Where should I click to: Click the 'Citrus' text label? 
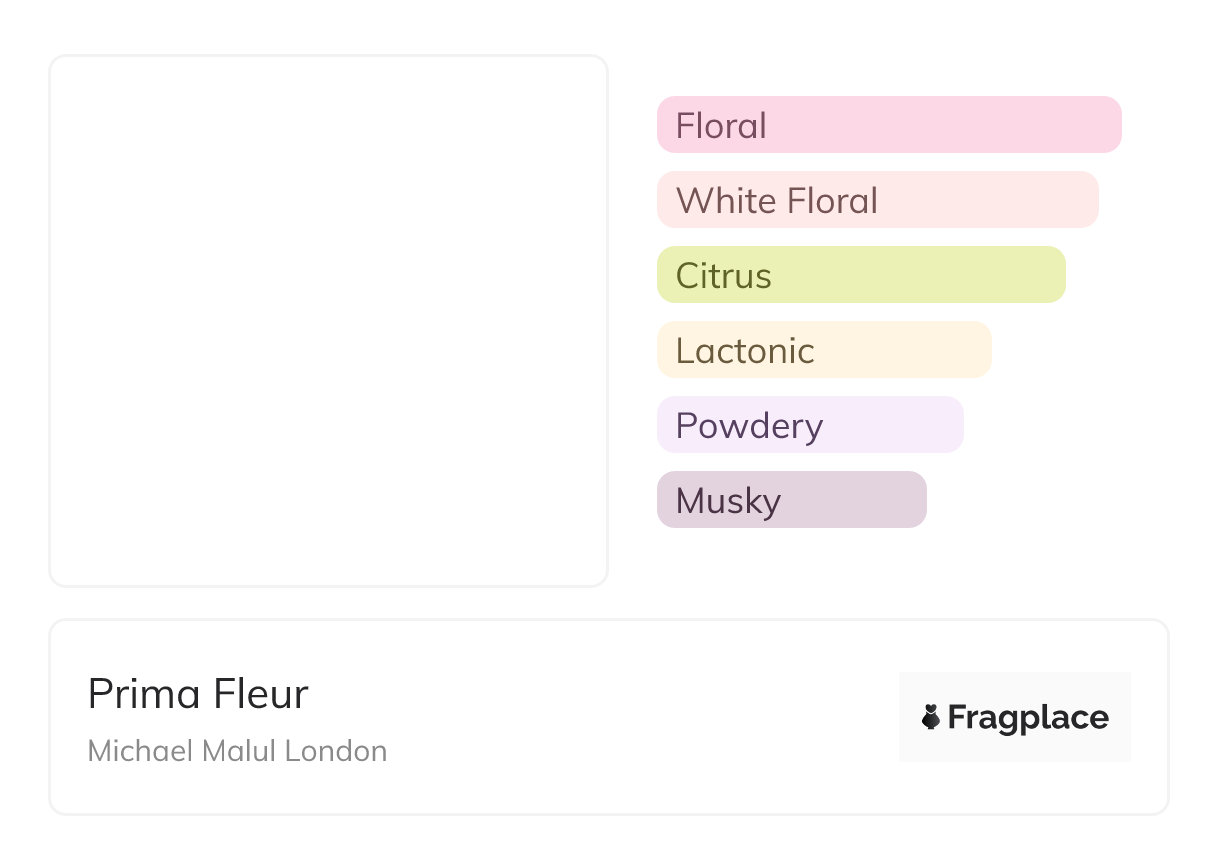(724, 276)
